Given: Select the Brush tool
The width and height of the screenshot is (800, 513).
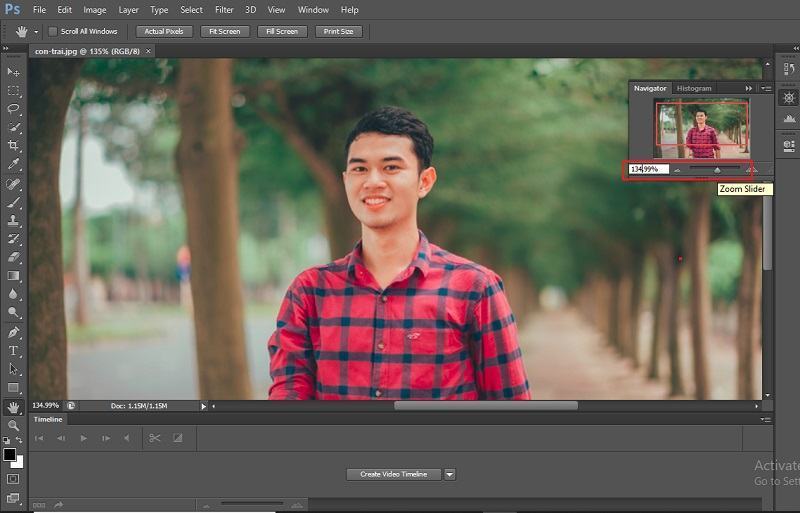Looking at the screenshot, I should (13, 202).
